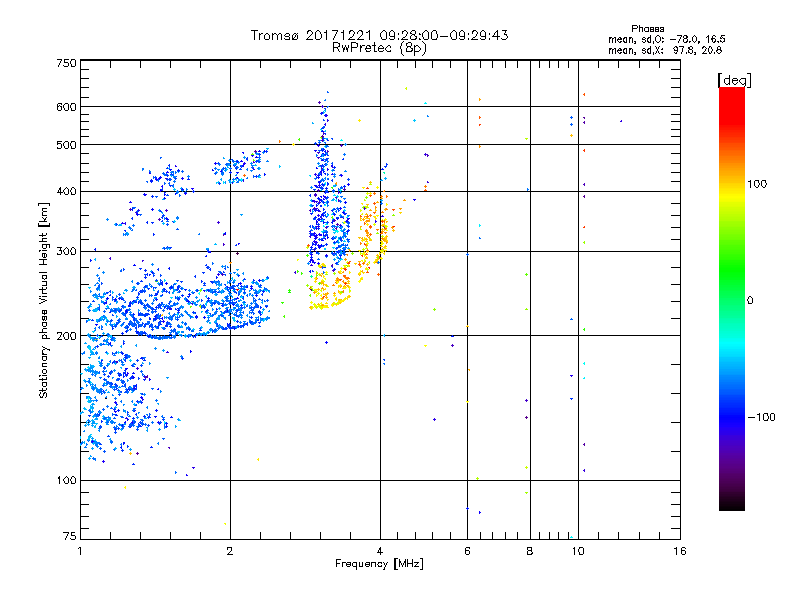Viewport: 800px width, 600px height.
Task: Click the x-axis tick label '6'
Action: pyautogui.click(x=467, y=551)
